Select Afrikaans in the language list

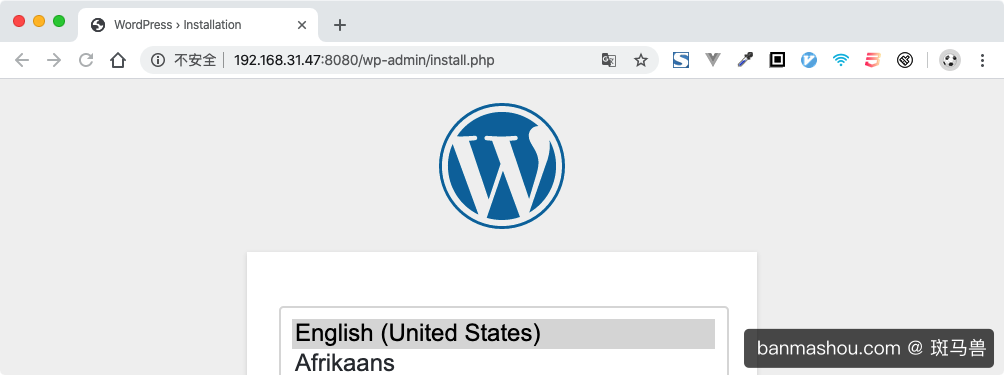[503, 362]
